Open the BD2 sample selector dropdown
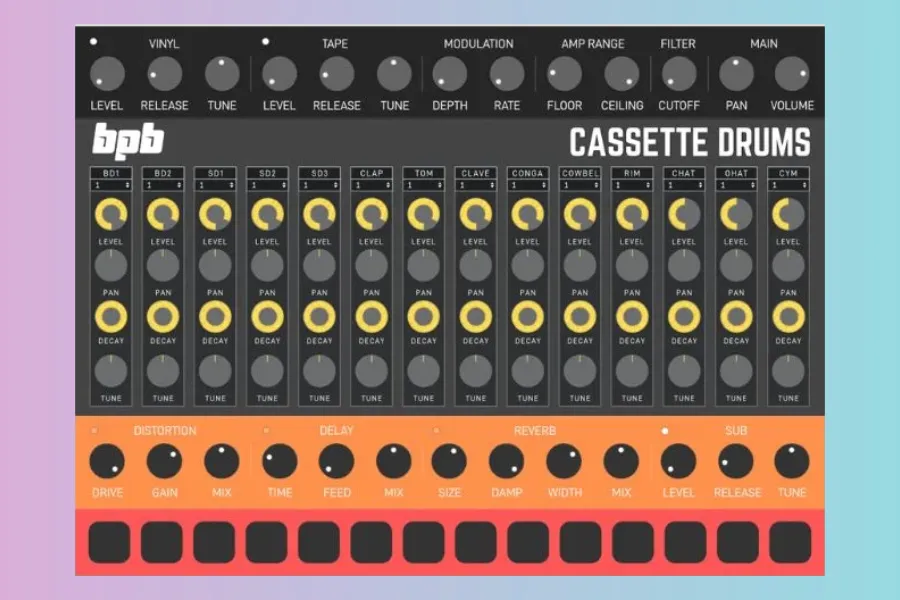The height and width of the screenshot is (600, 900). click(163, 185)
